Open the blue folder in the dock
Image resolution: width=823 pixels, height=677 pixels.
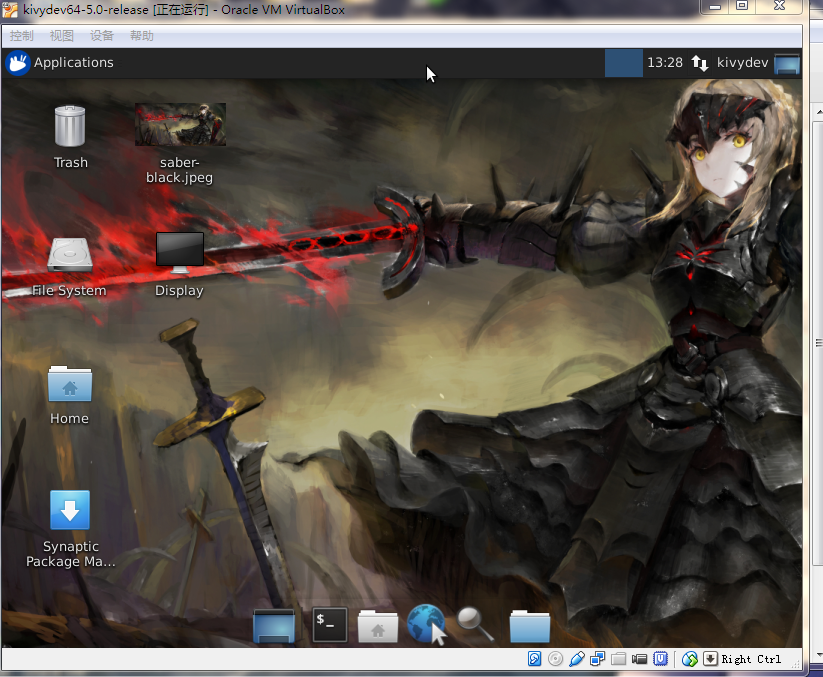point(530,626)
